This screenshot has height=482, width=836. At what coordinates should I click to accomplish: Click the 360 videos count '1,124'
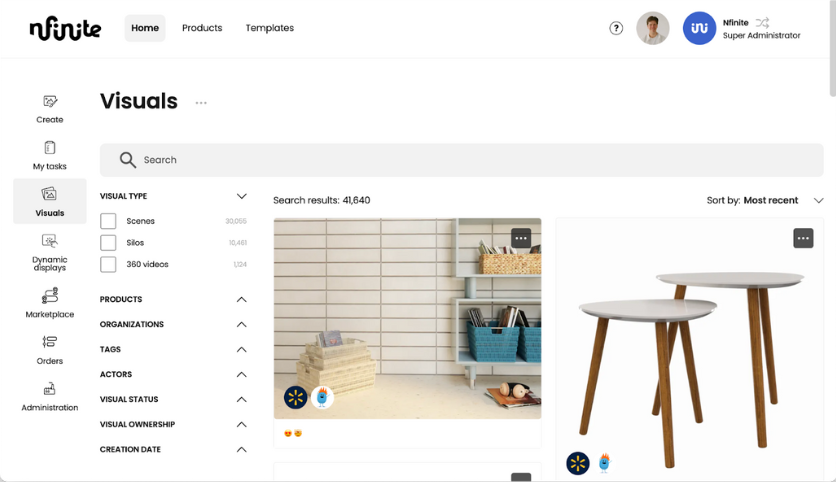pyautogui.click(x=240, y=264)
